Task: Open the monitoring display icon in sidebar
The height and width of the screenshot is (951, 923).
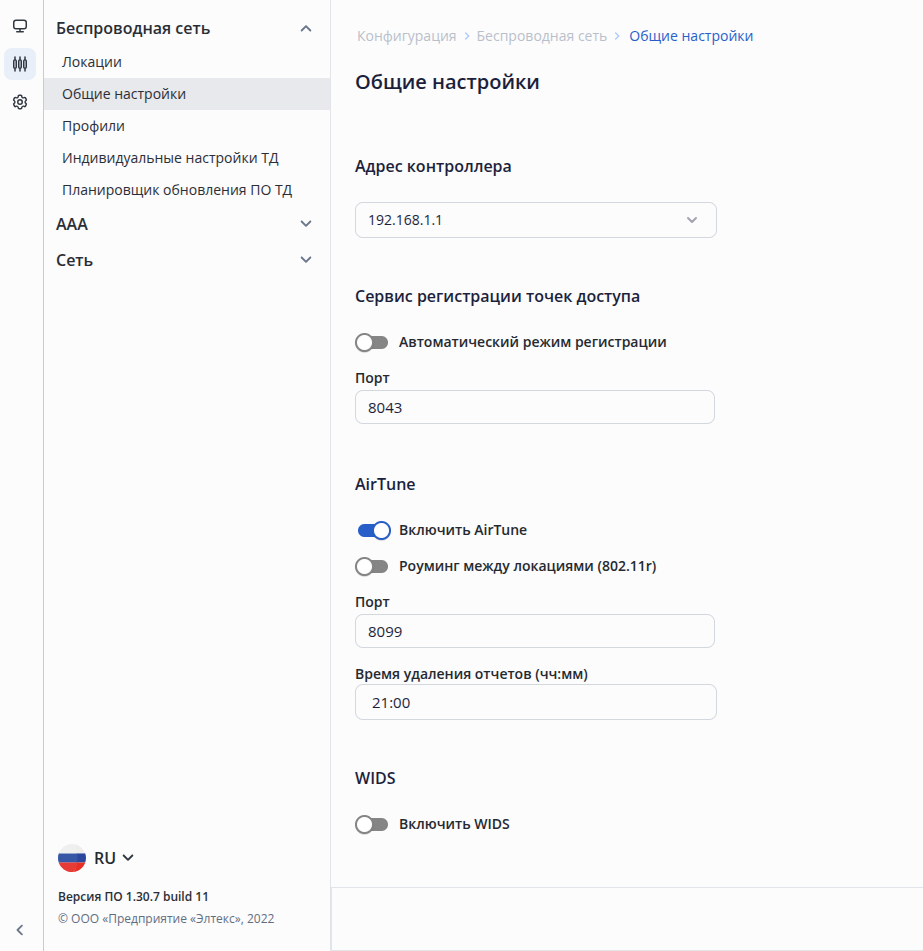Action: tap(20, 26)
